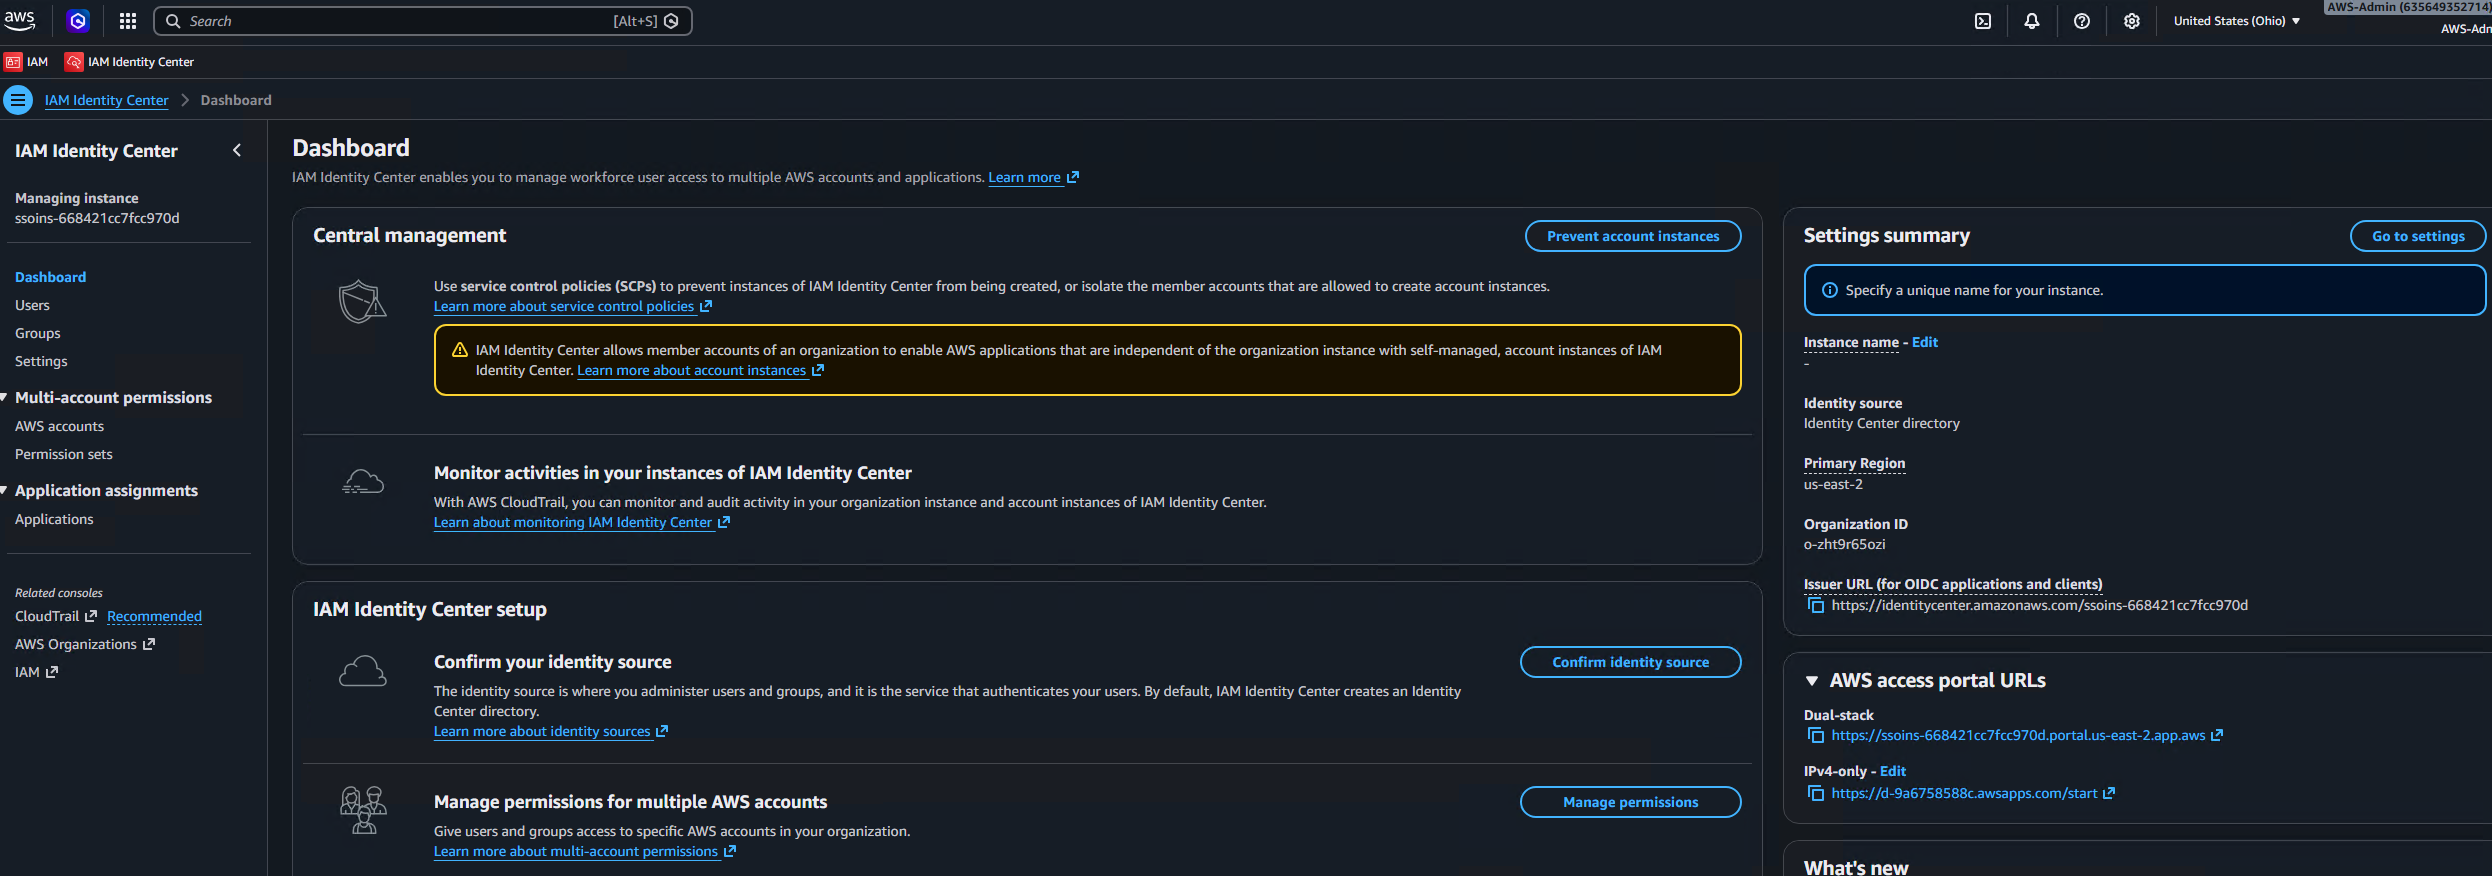Copy the Issuer URL with the copy icon

1816,605
